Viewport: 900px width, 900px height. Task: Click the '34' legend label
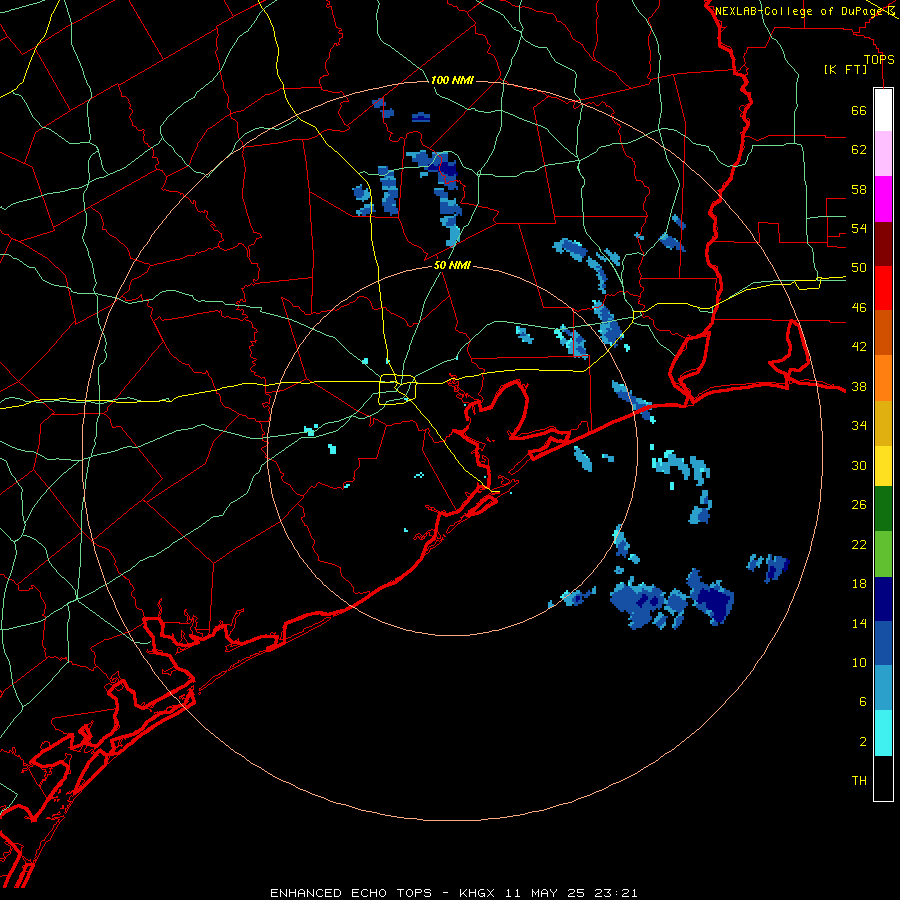pyautogui.click(x=859, y=426)
